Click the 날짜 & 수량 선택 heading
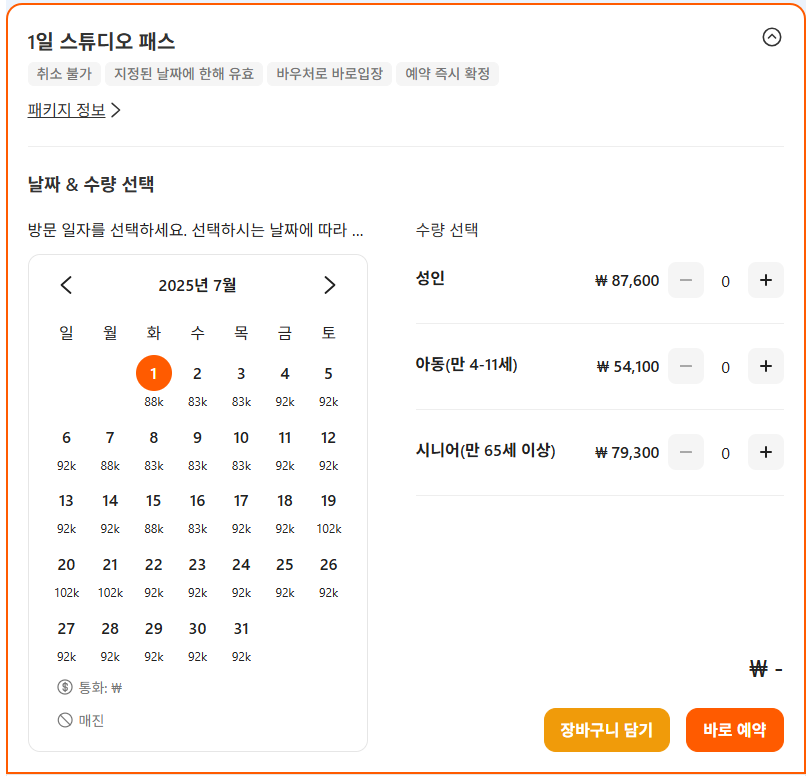806x776 pixels. click(x=91, y=184)
